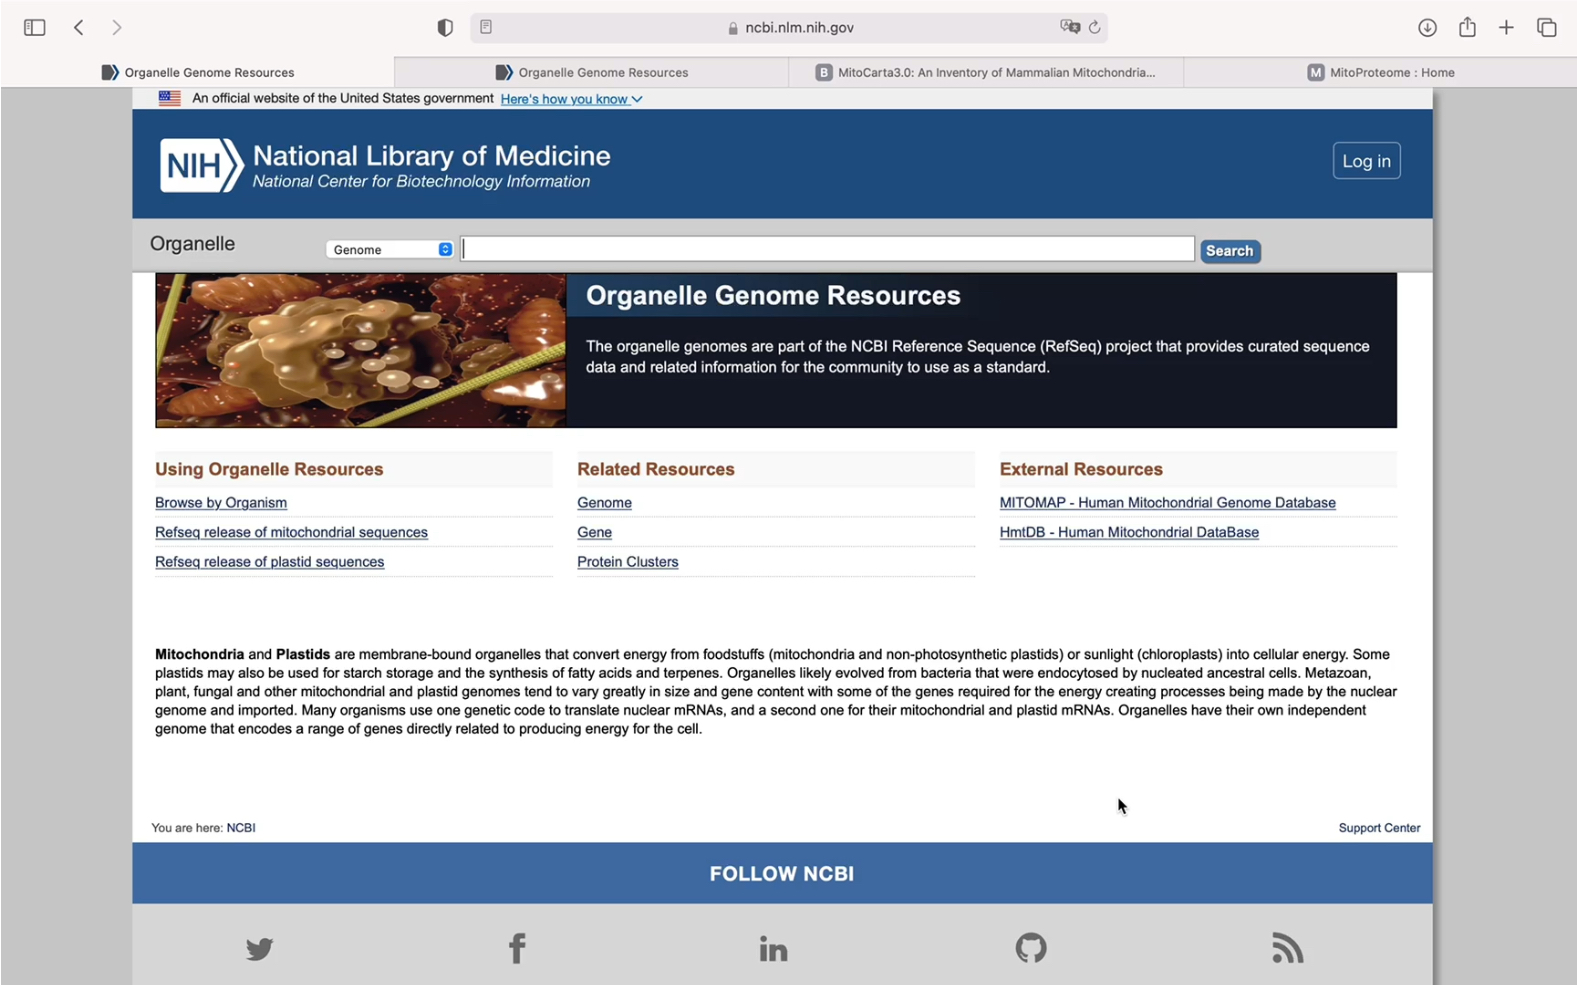The height and width of the screenshot is (985, 1577).
Task: Click the translate icon in address bar
Action: (1070, 27)
